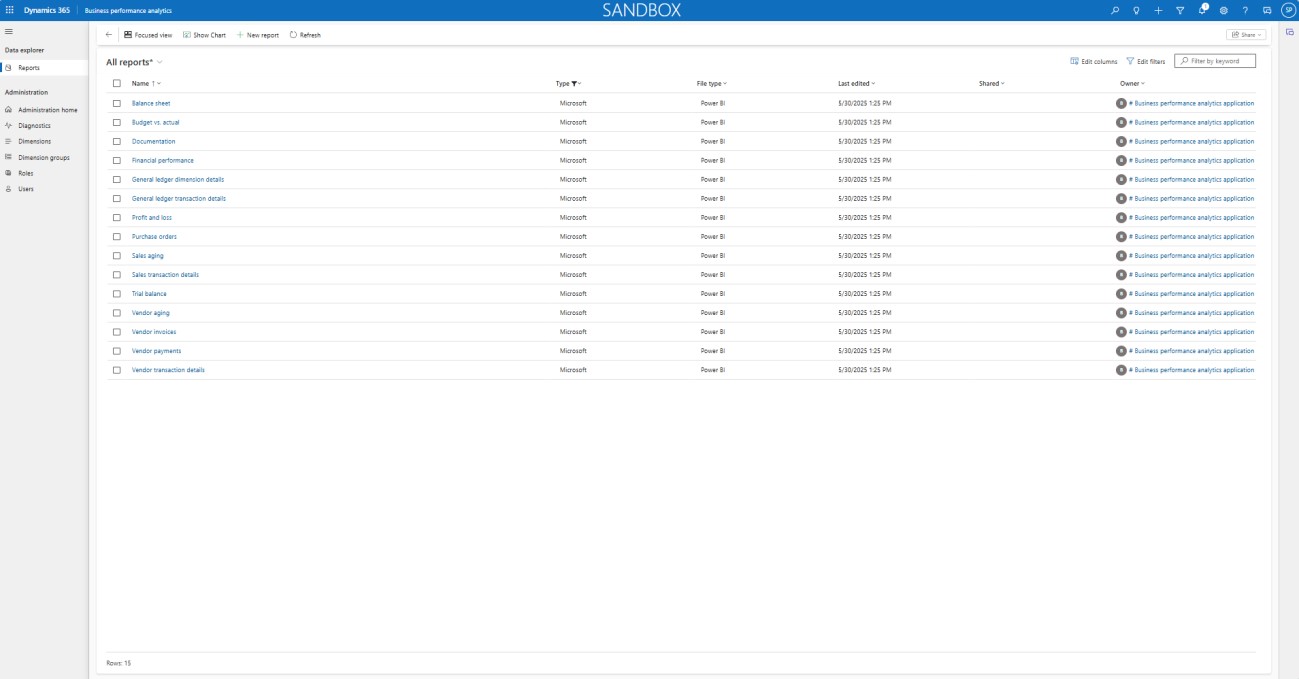
Task: Toggle the select-all checkbox in header
Action: pyautogui.click(x=117, y=83)
